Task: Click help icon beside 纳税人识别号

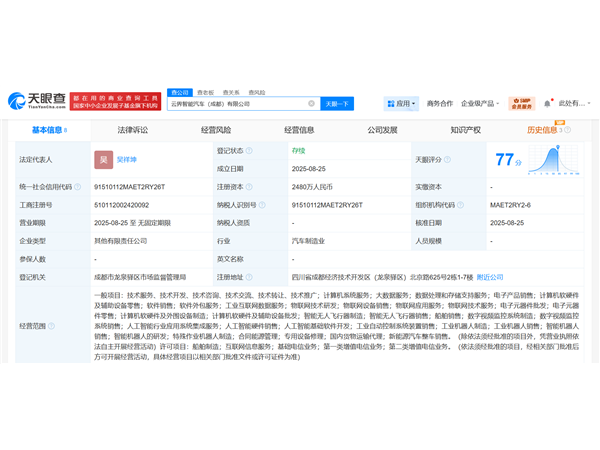Action: coord(262,205)
